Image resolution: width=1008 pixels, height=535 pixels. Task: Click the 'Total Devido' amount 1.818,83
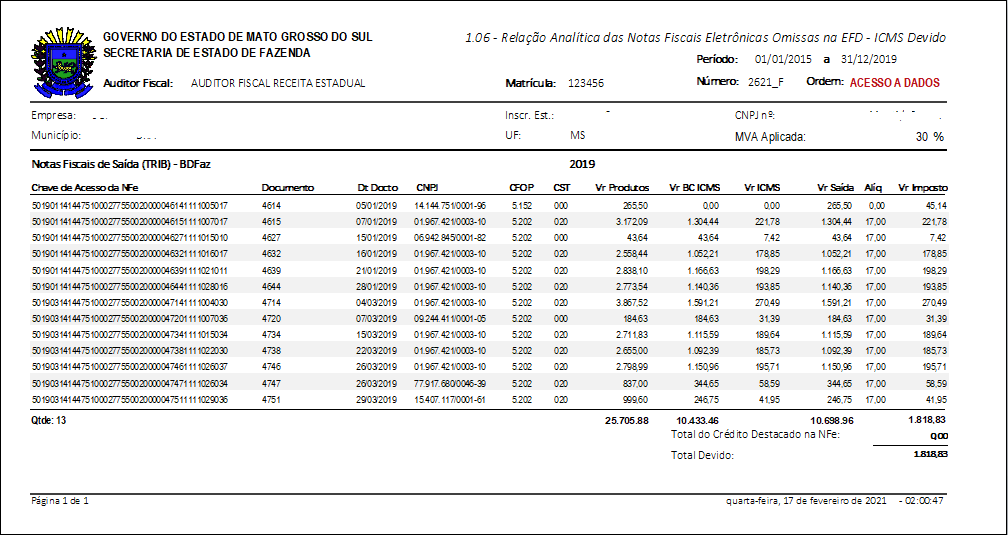click(x=930, y=455)
